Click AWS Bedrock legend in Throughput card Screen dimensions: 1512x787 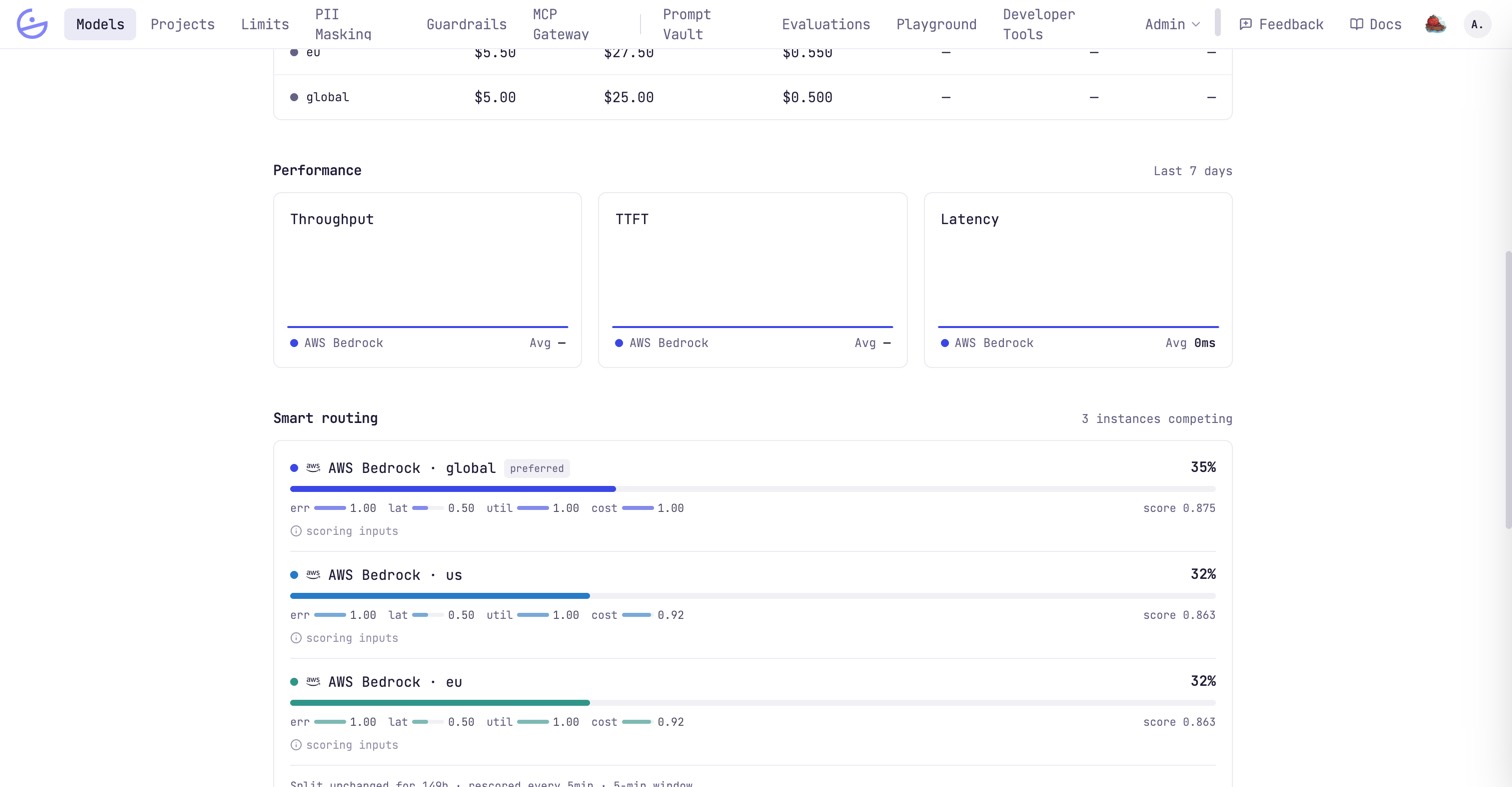[x=337, y=343]
